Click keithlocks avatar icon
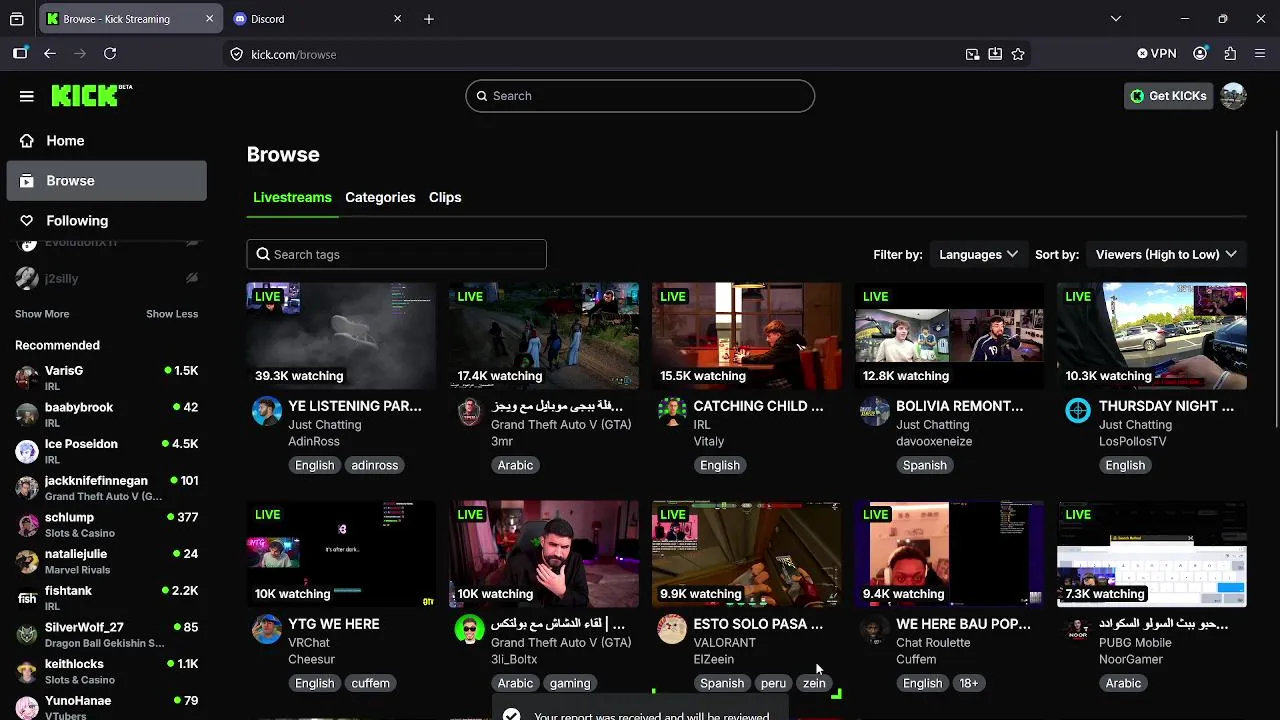 coord(27,671)
